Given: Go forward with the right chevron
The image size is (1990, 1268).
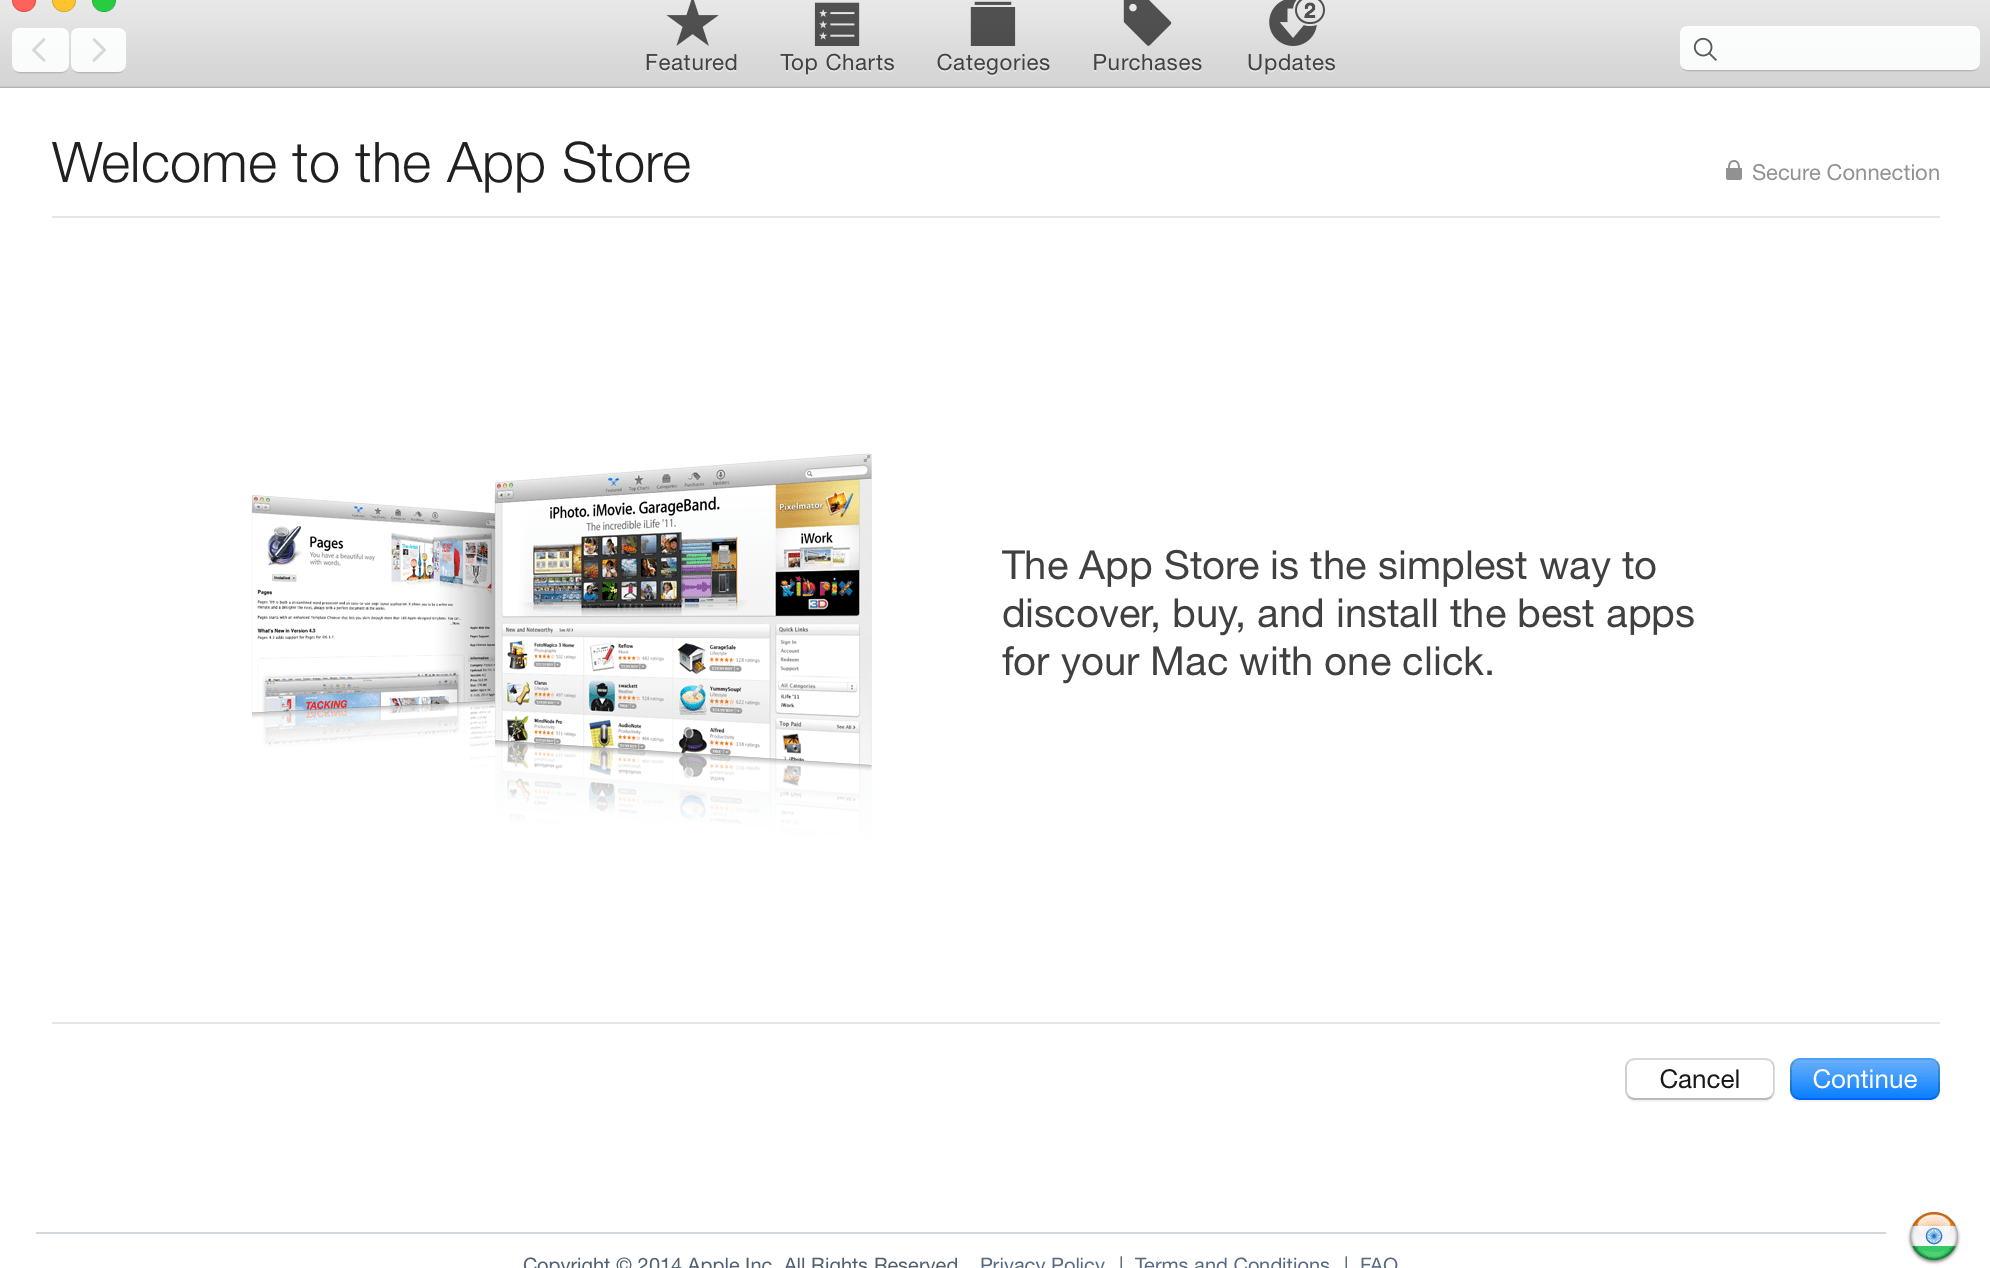Looking at the screenshot, I should [x=98, y=49].
